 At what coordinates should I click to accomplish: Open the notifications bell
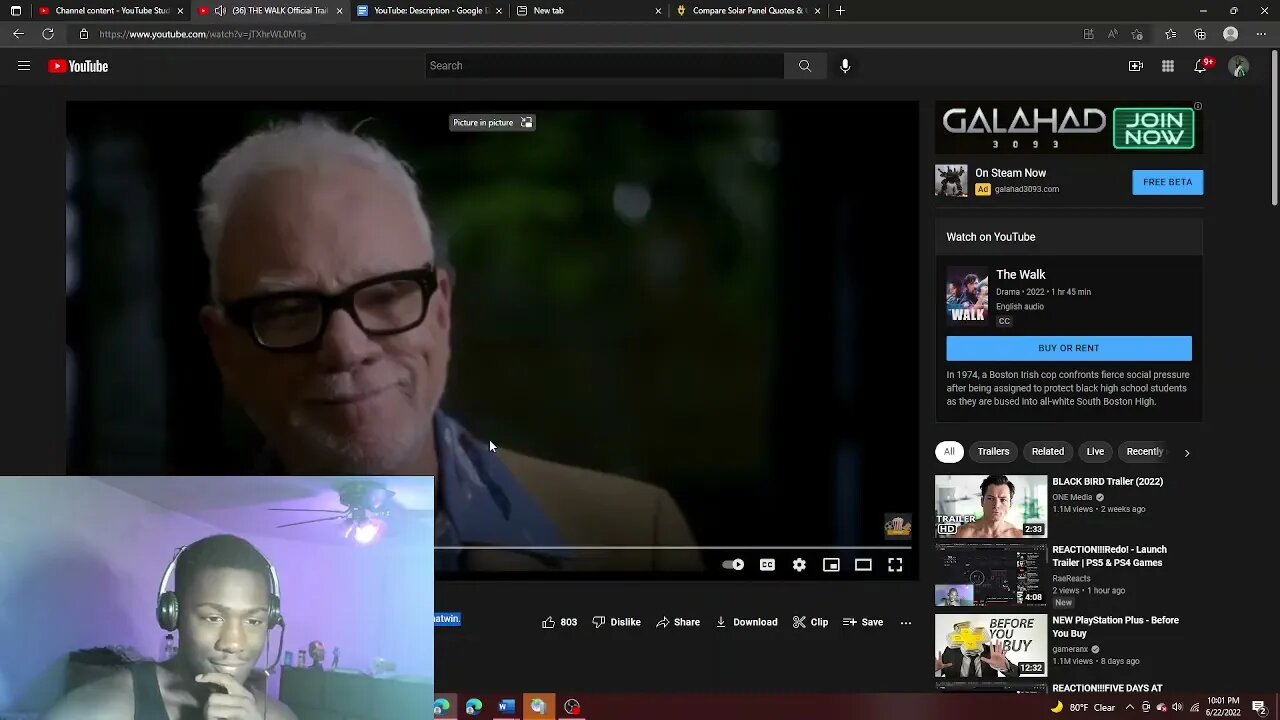click(1200, 66)
